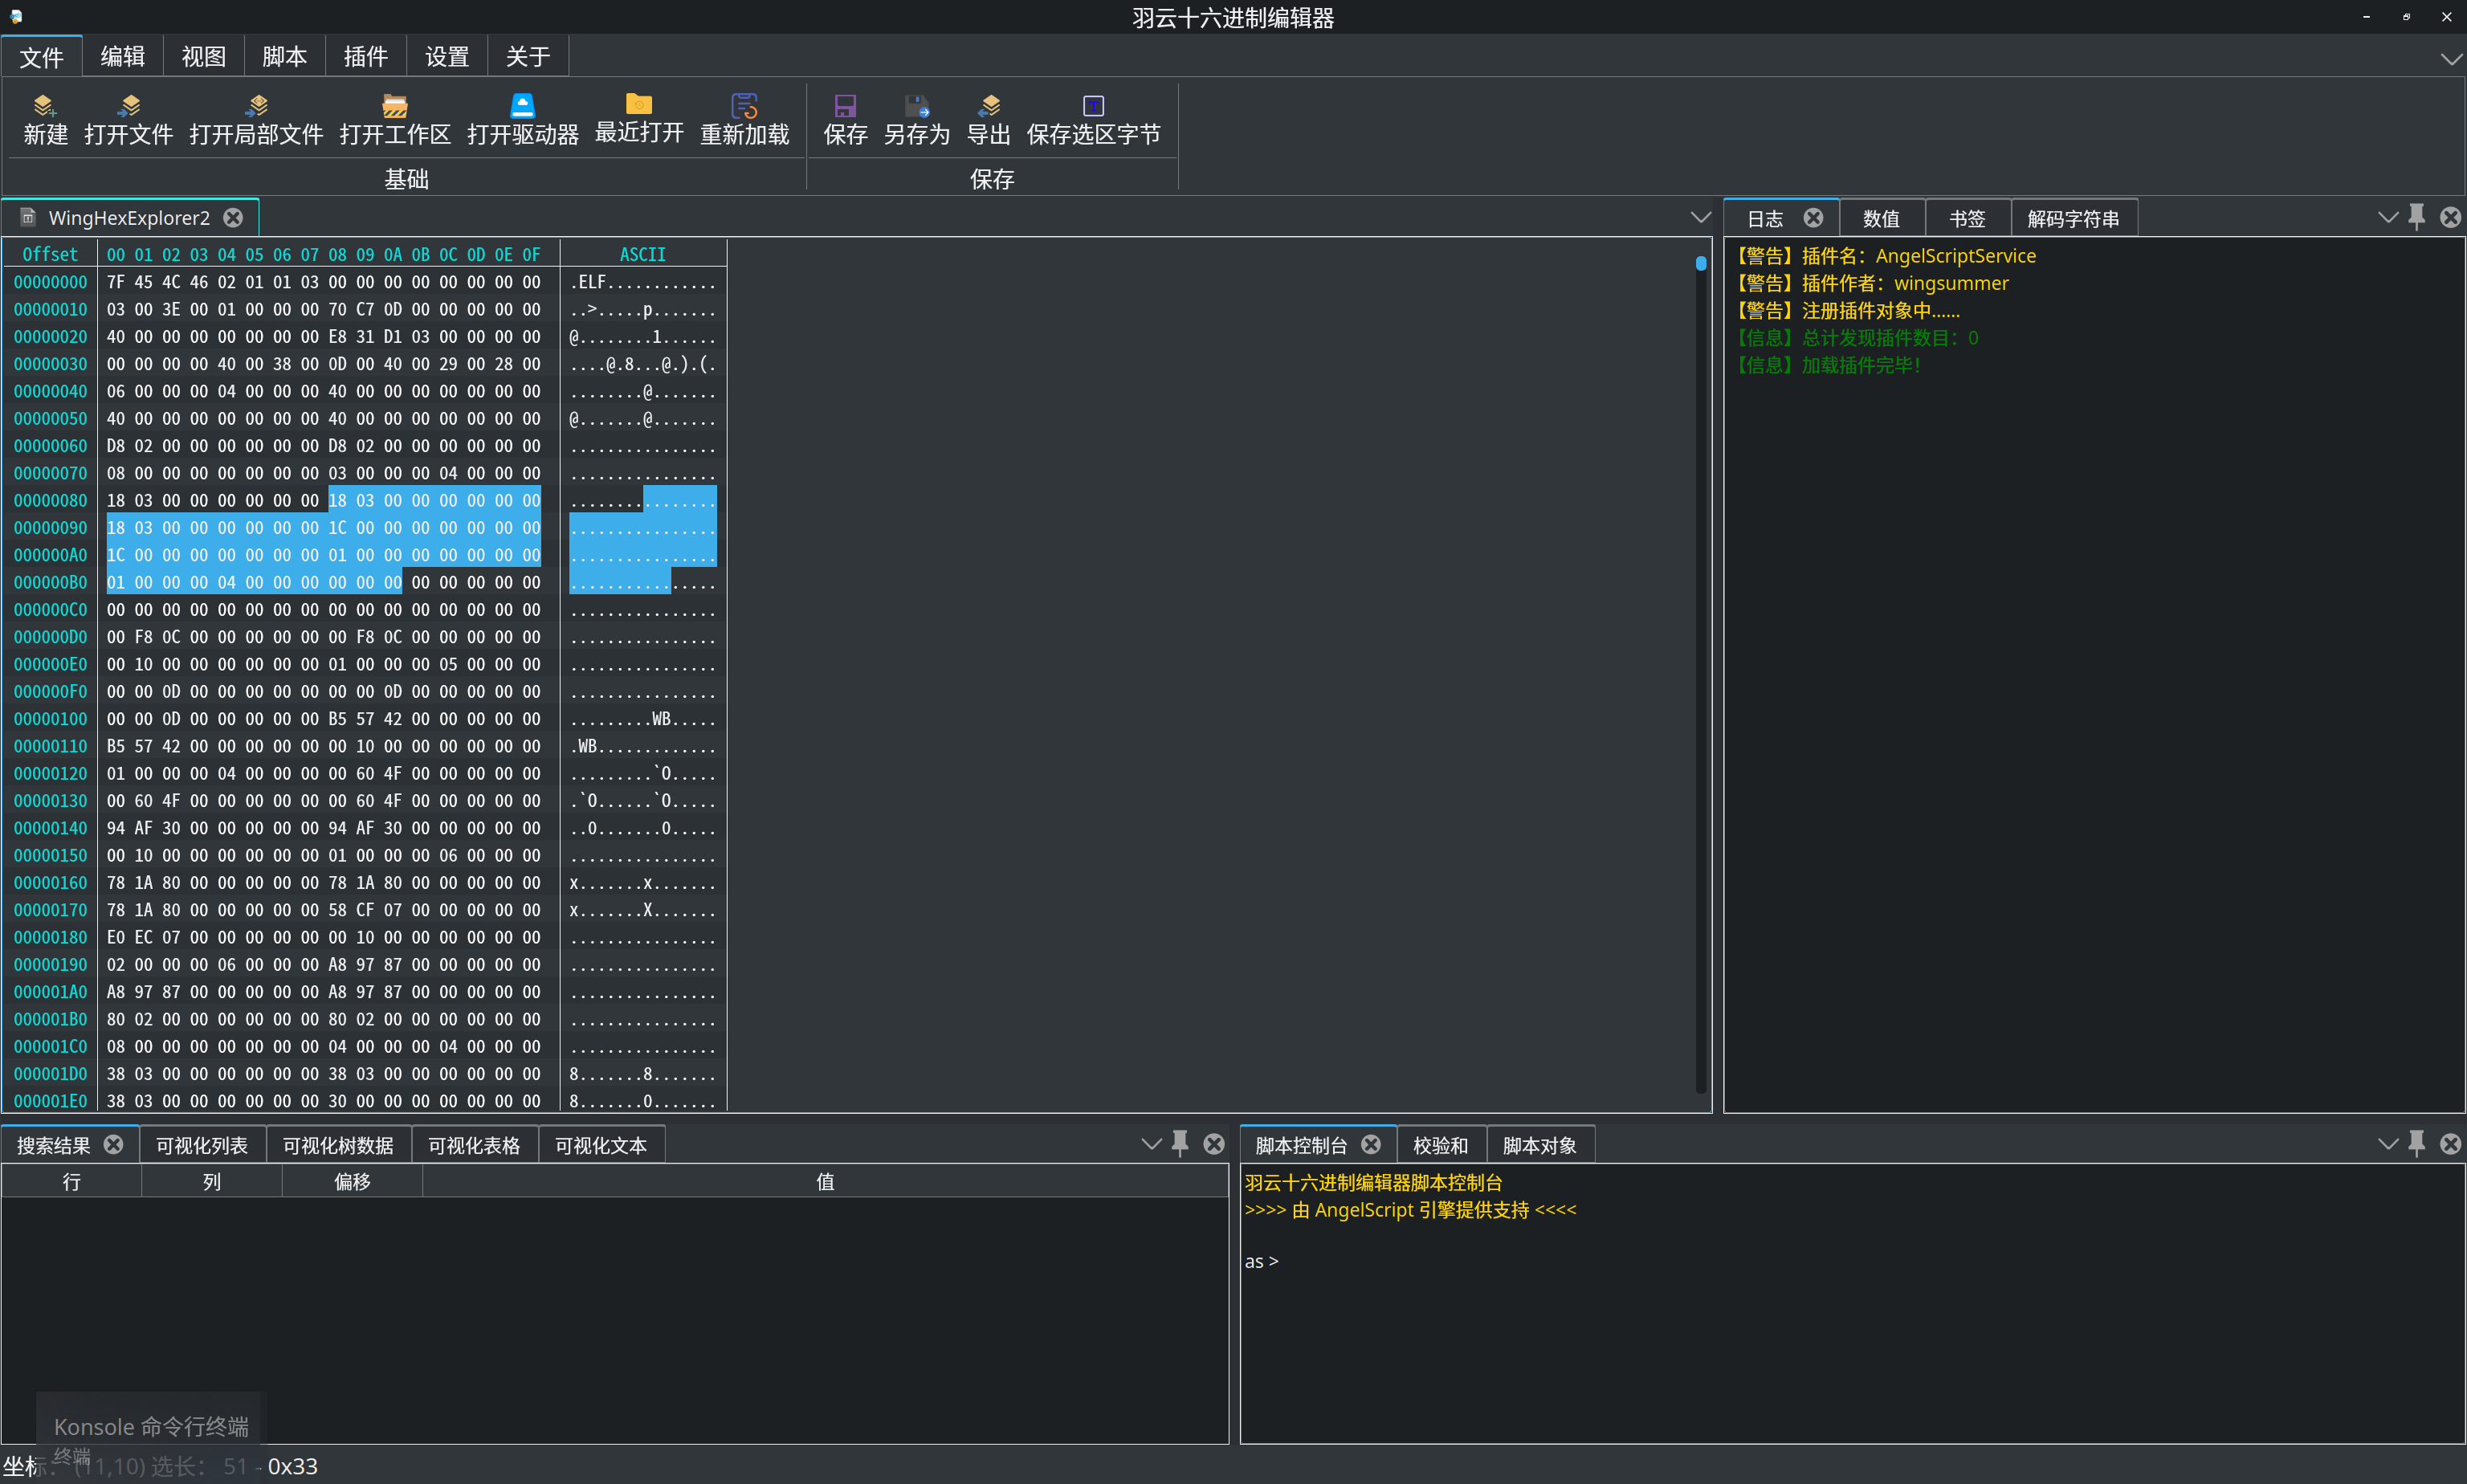Click the hex editor vertical scrollbar handle

tap(1700, 263)
